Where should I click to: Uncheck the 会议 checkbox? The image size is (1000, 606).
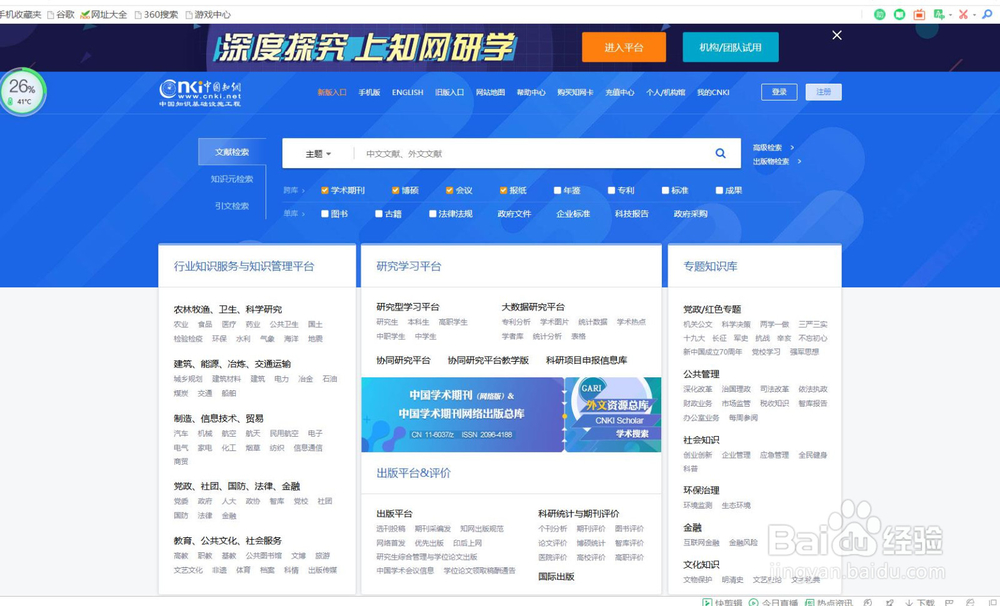[450, 190]
